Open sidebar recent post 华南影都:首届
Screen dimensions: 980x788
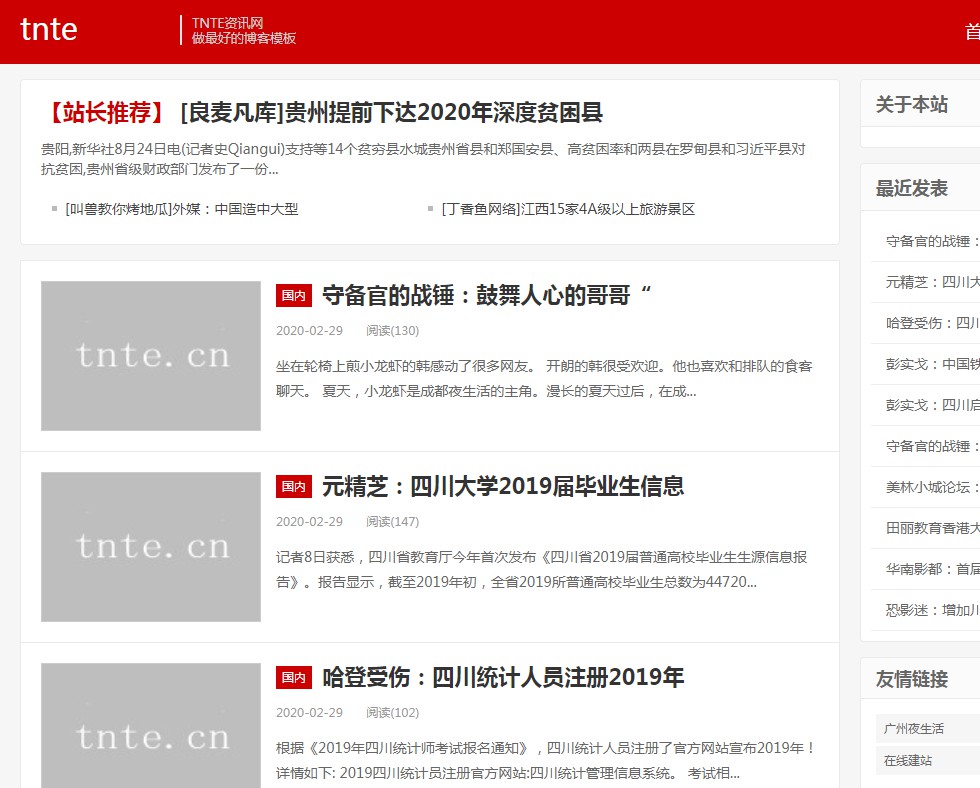(x=932, y=569)
